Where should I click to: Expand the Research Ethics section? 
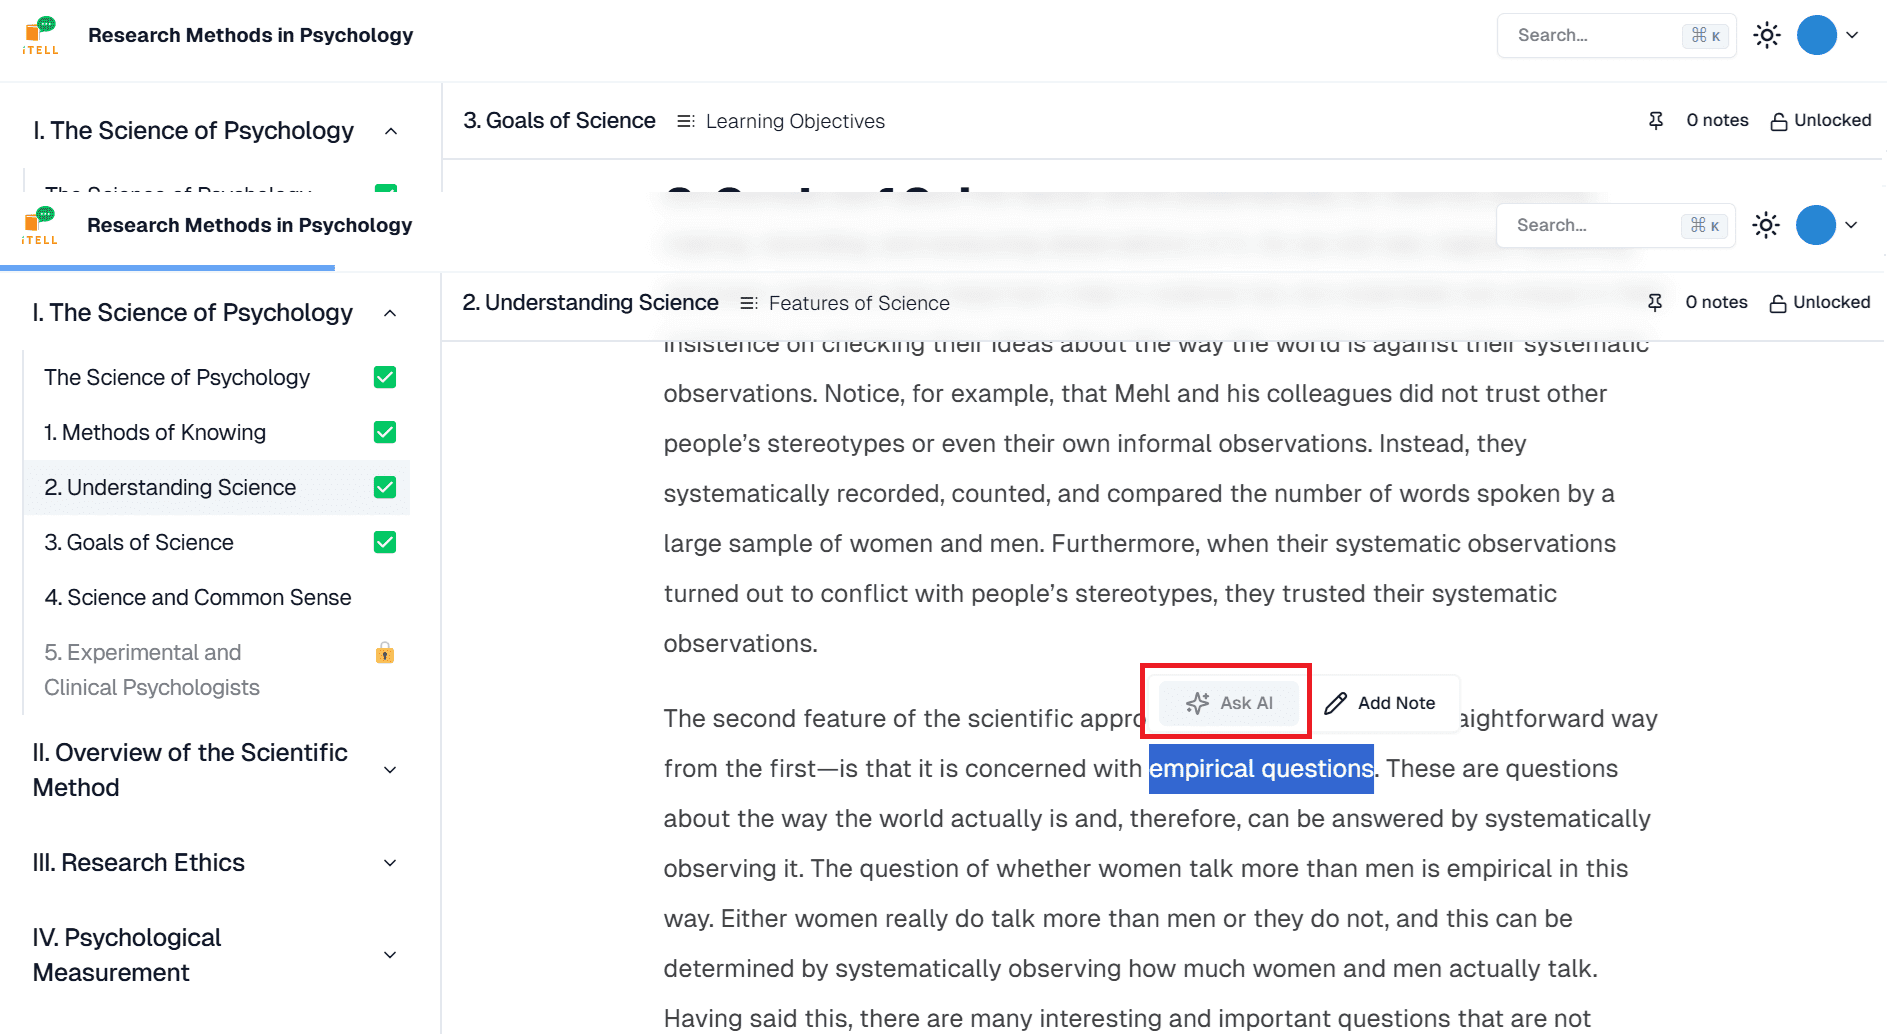coord(390,863)
